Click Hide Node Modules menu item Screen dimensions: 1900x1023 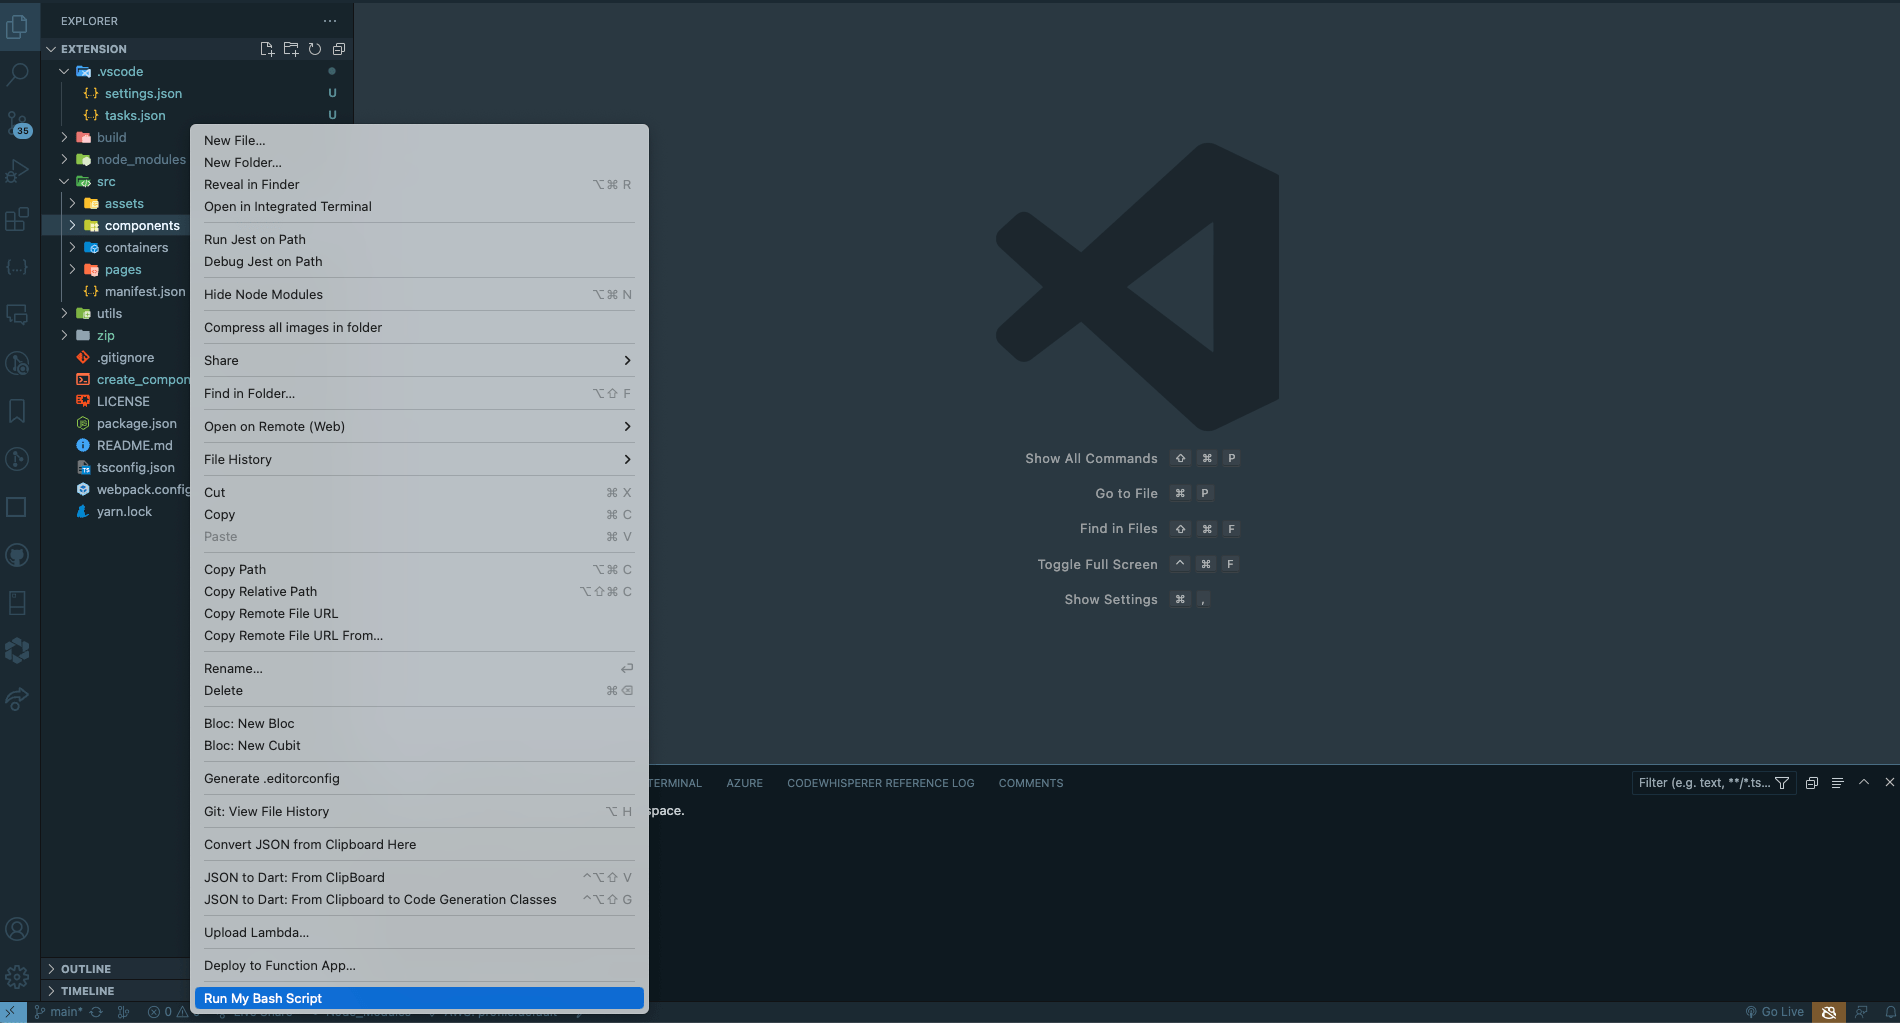[x=419, y=295]
